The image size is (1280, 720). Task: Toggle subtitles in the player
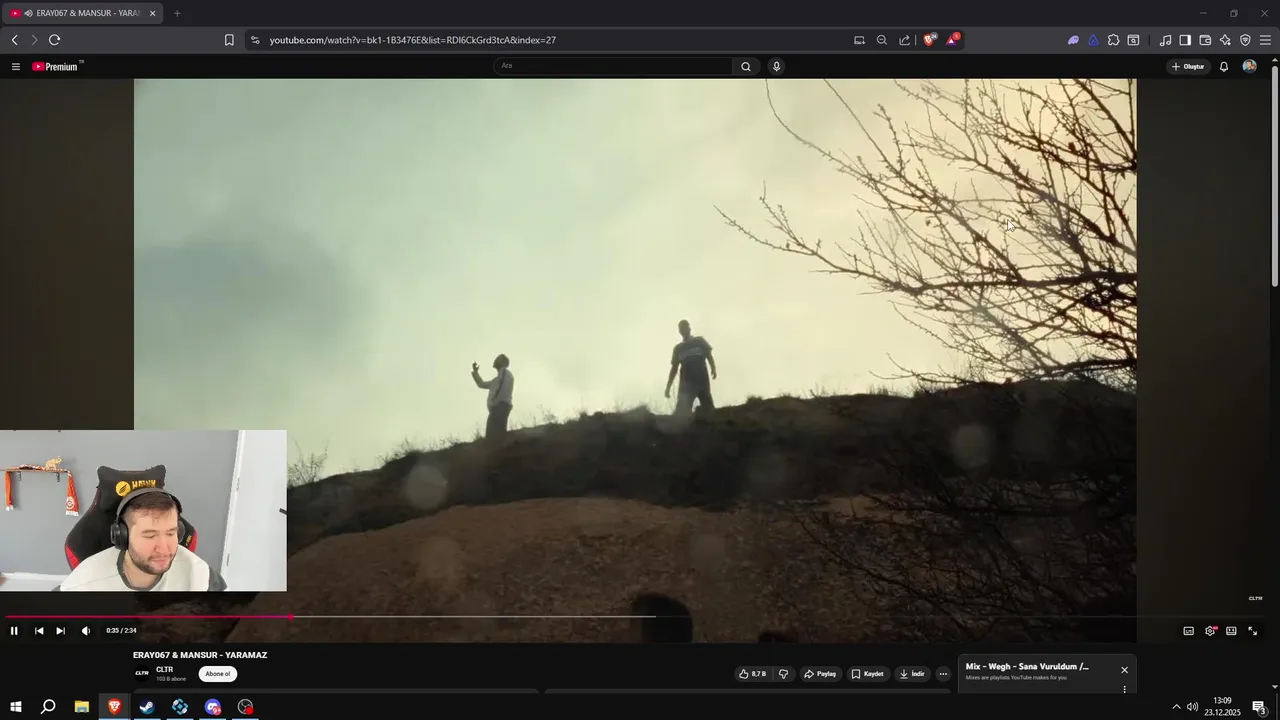click(1188, 631)
